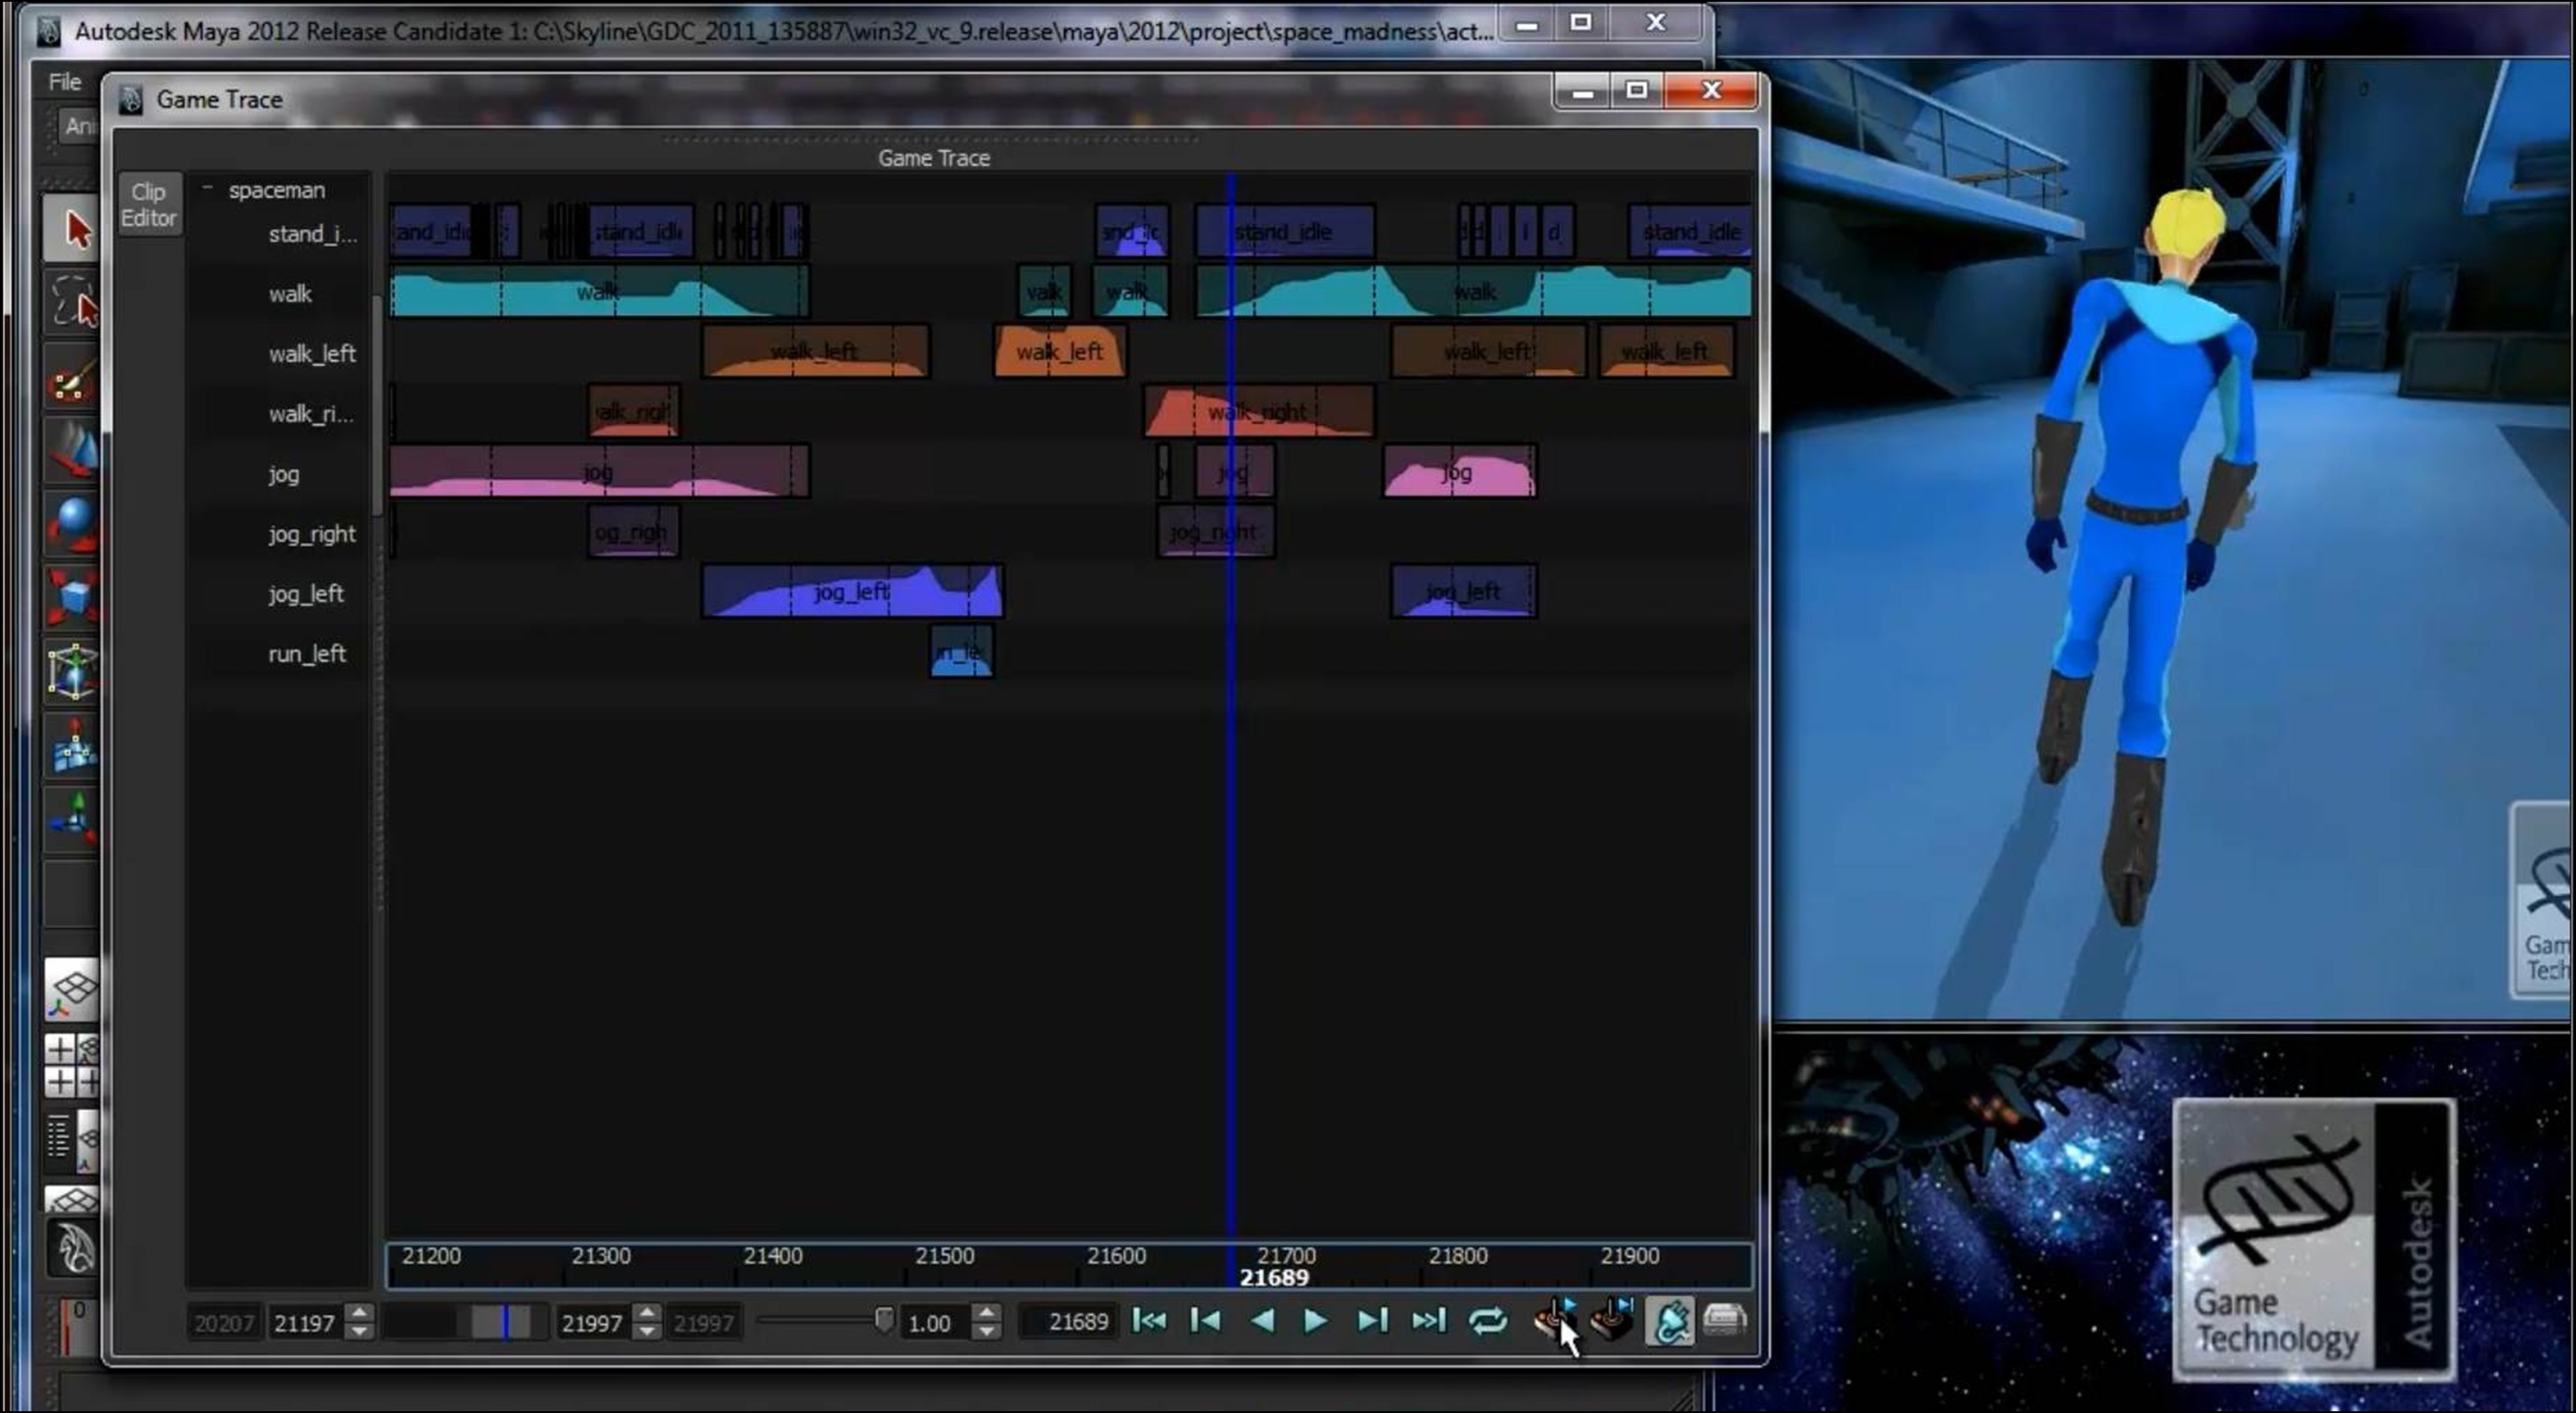
Task: Open the Clip Editor button
Action: 148,205
